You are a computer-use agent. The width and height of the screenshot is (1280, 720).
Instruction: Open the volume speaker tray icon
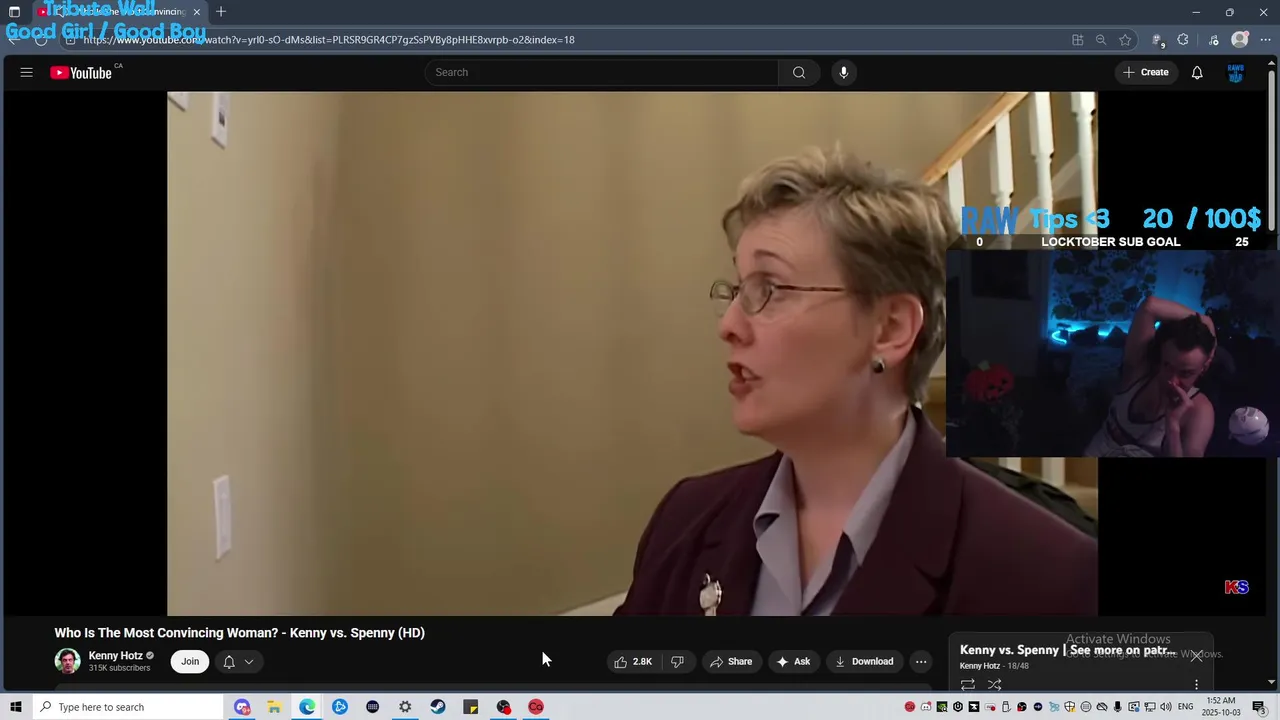1166,707
